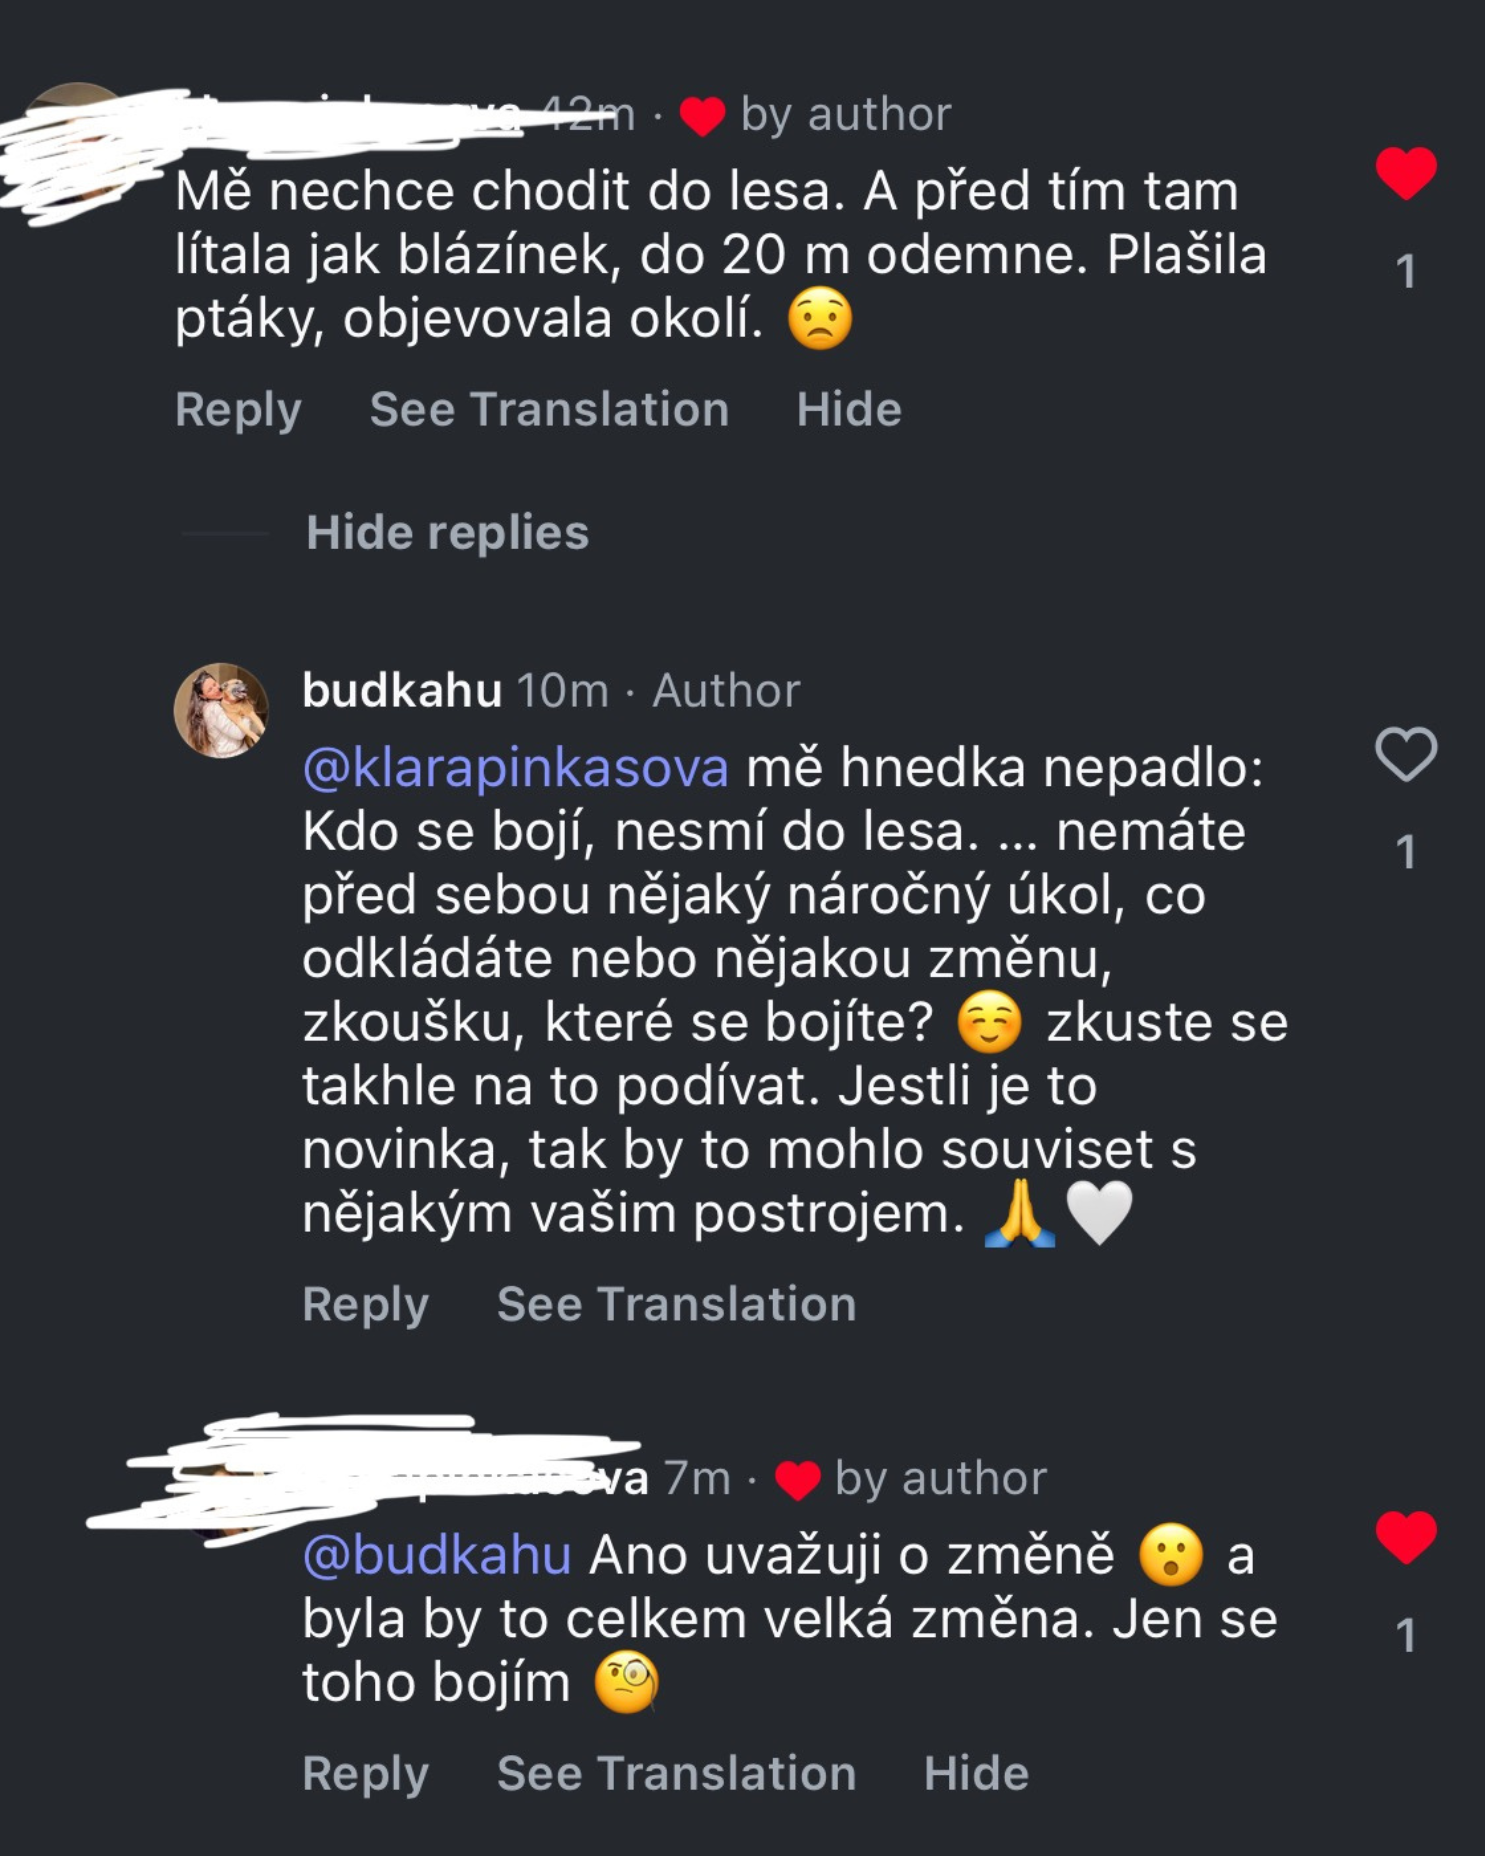
Task: View like count on top comment
Action: (1406, 271)
